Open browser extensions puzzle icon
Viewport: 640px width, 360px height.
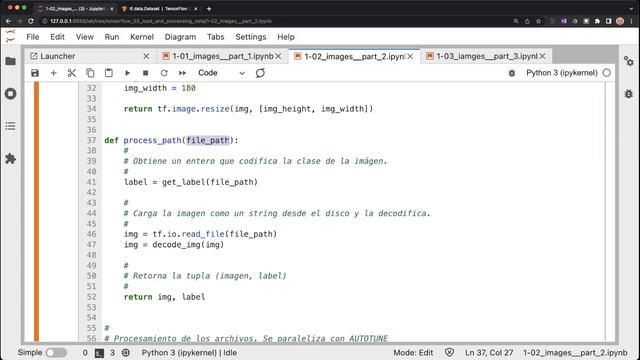pyautogui.click(x=598, y=21)
